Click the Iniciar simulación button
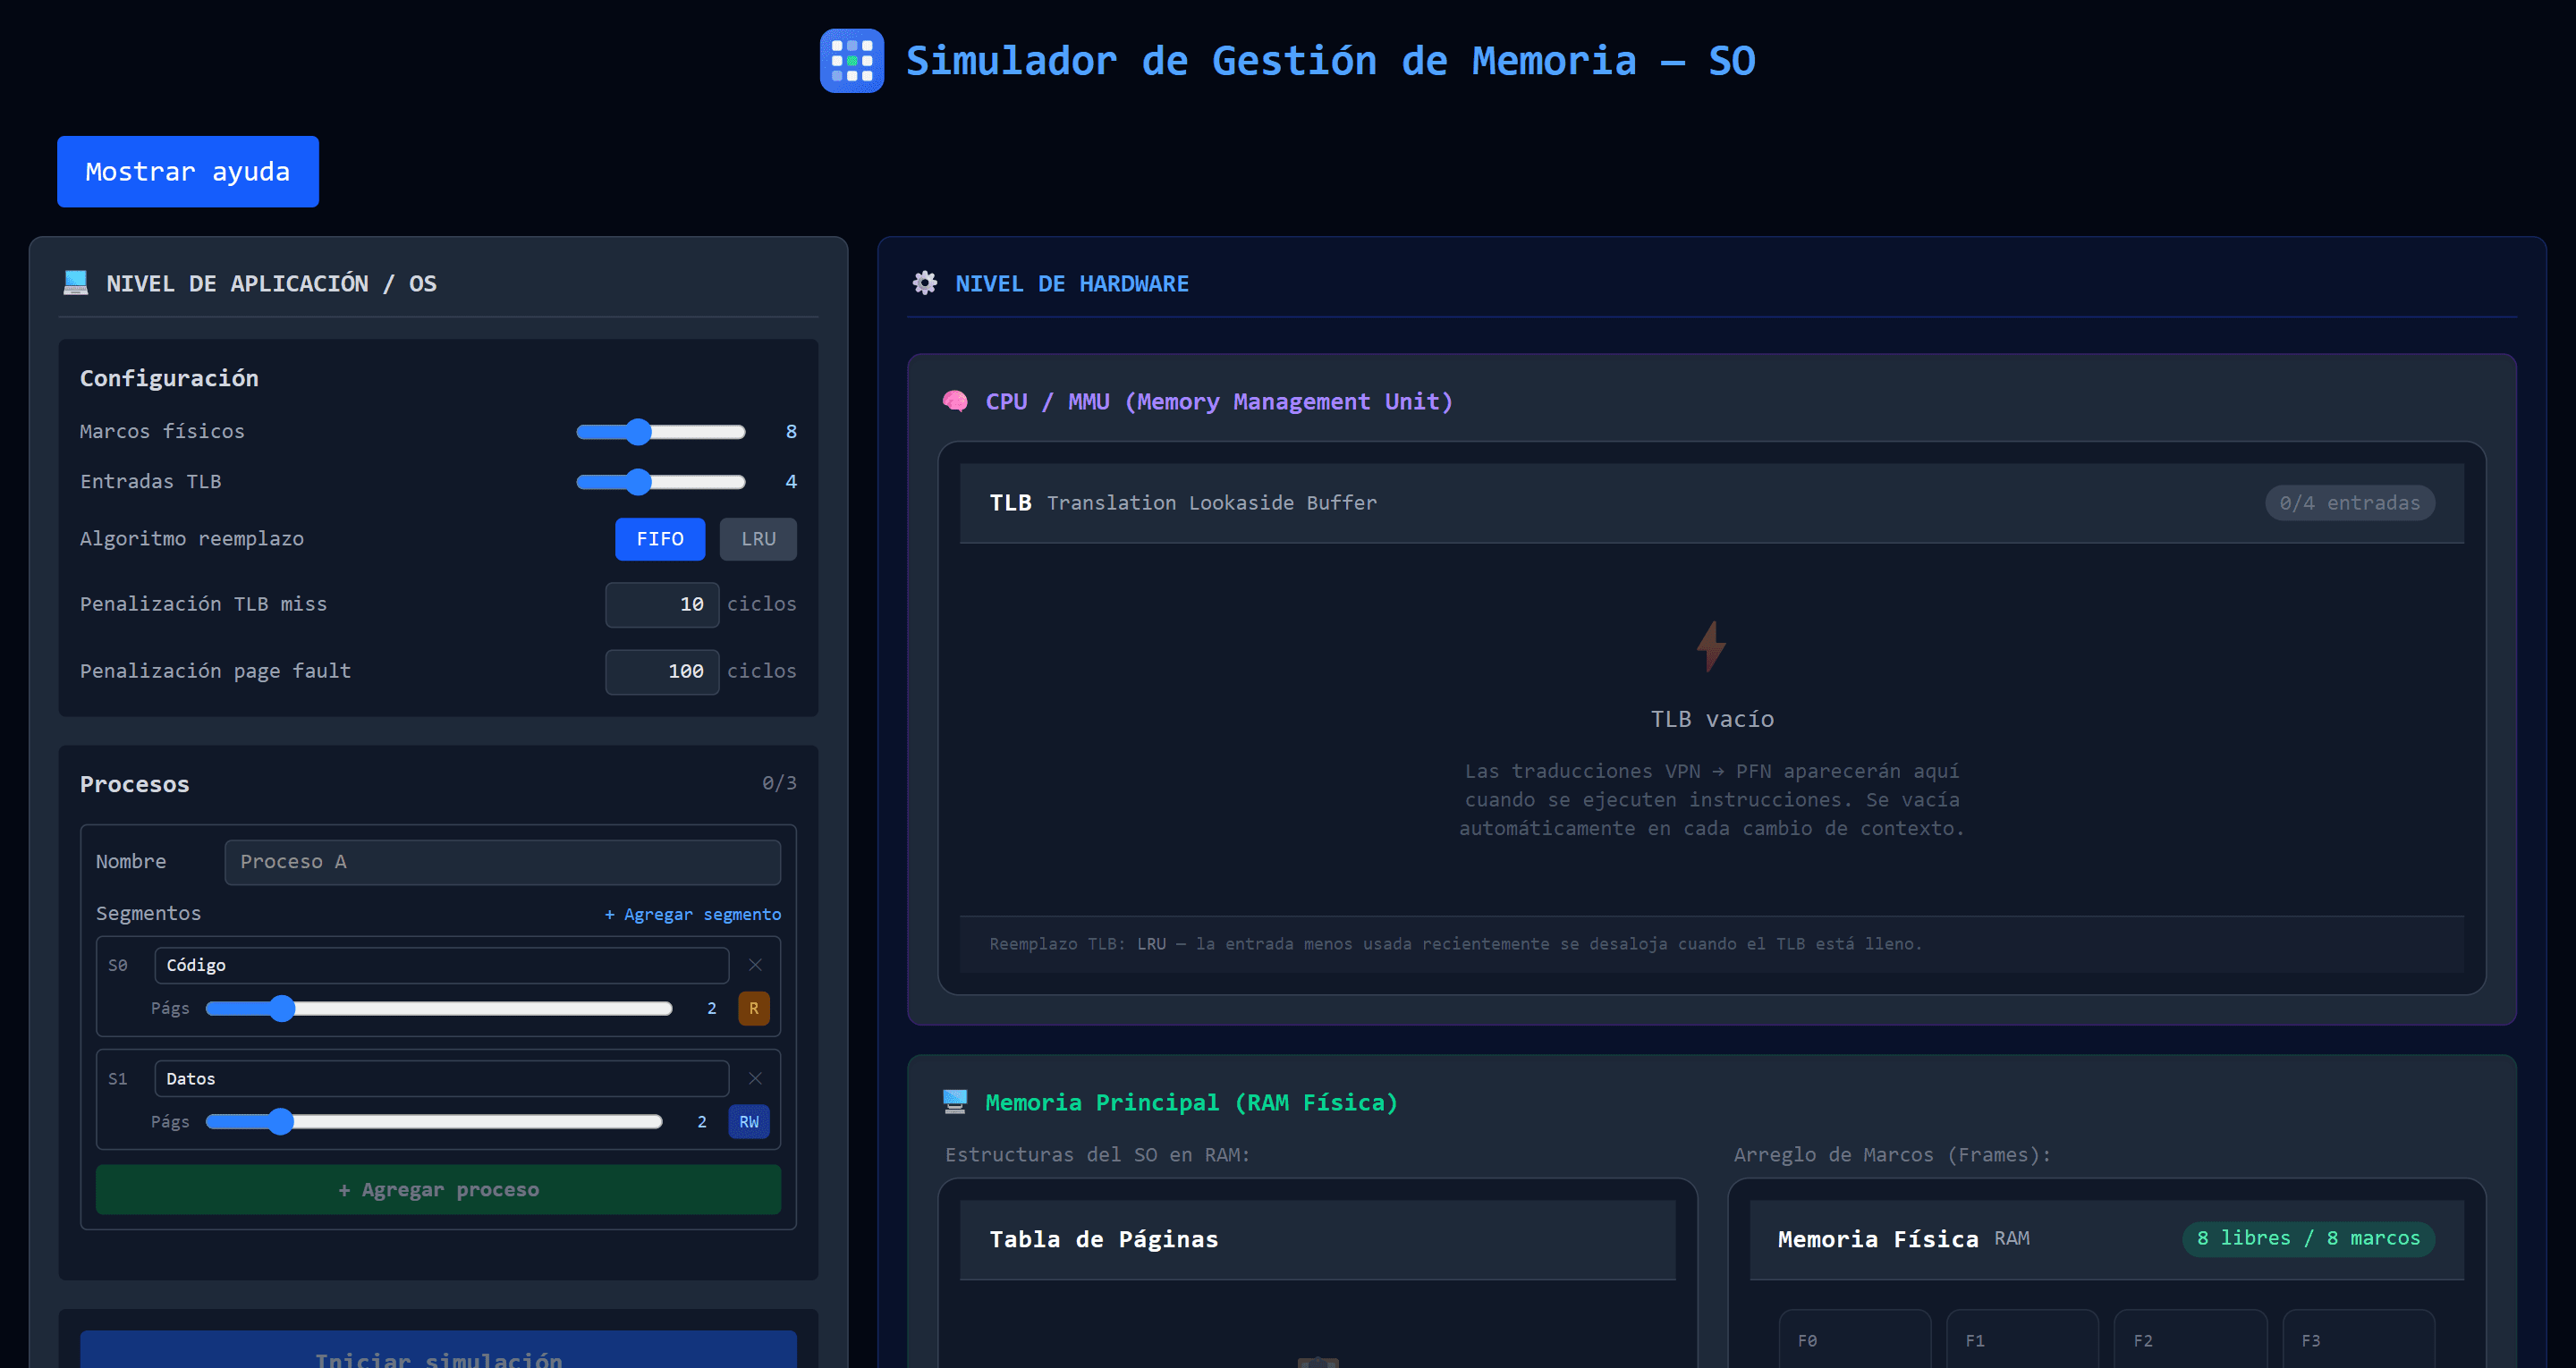The image size is (2576, 1368). [438, 1350]
